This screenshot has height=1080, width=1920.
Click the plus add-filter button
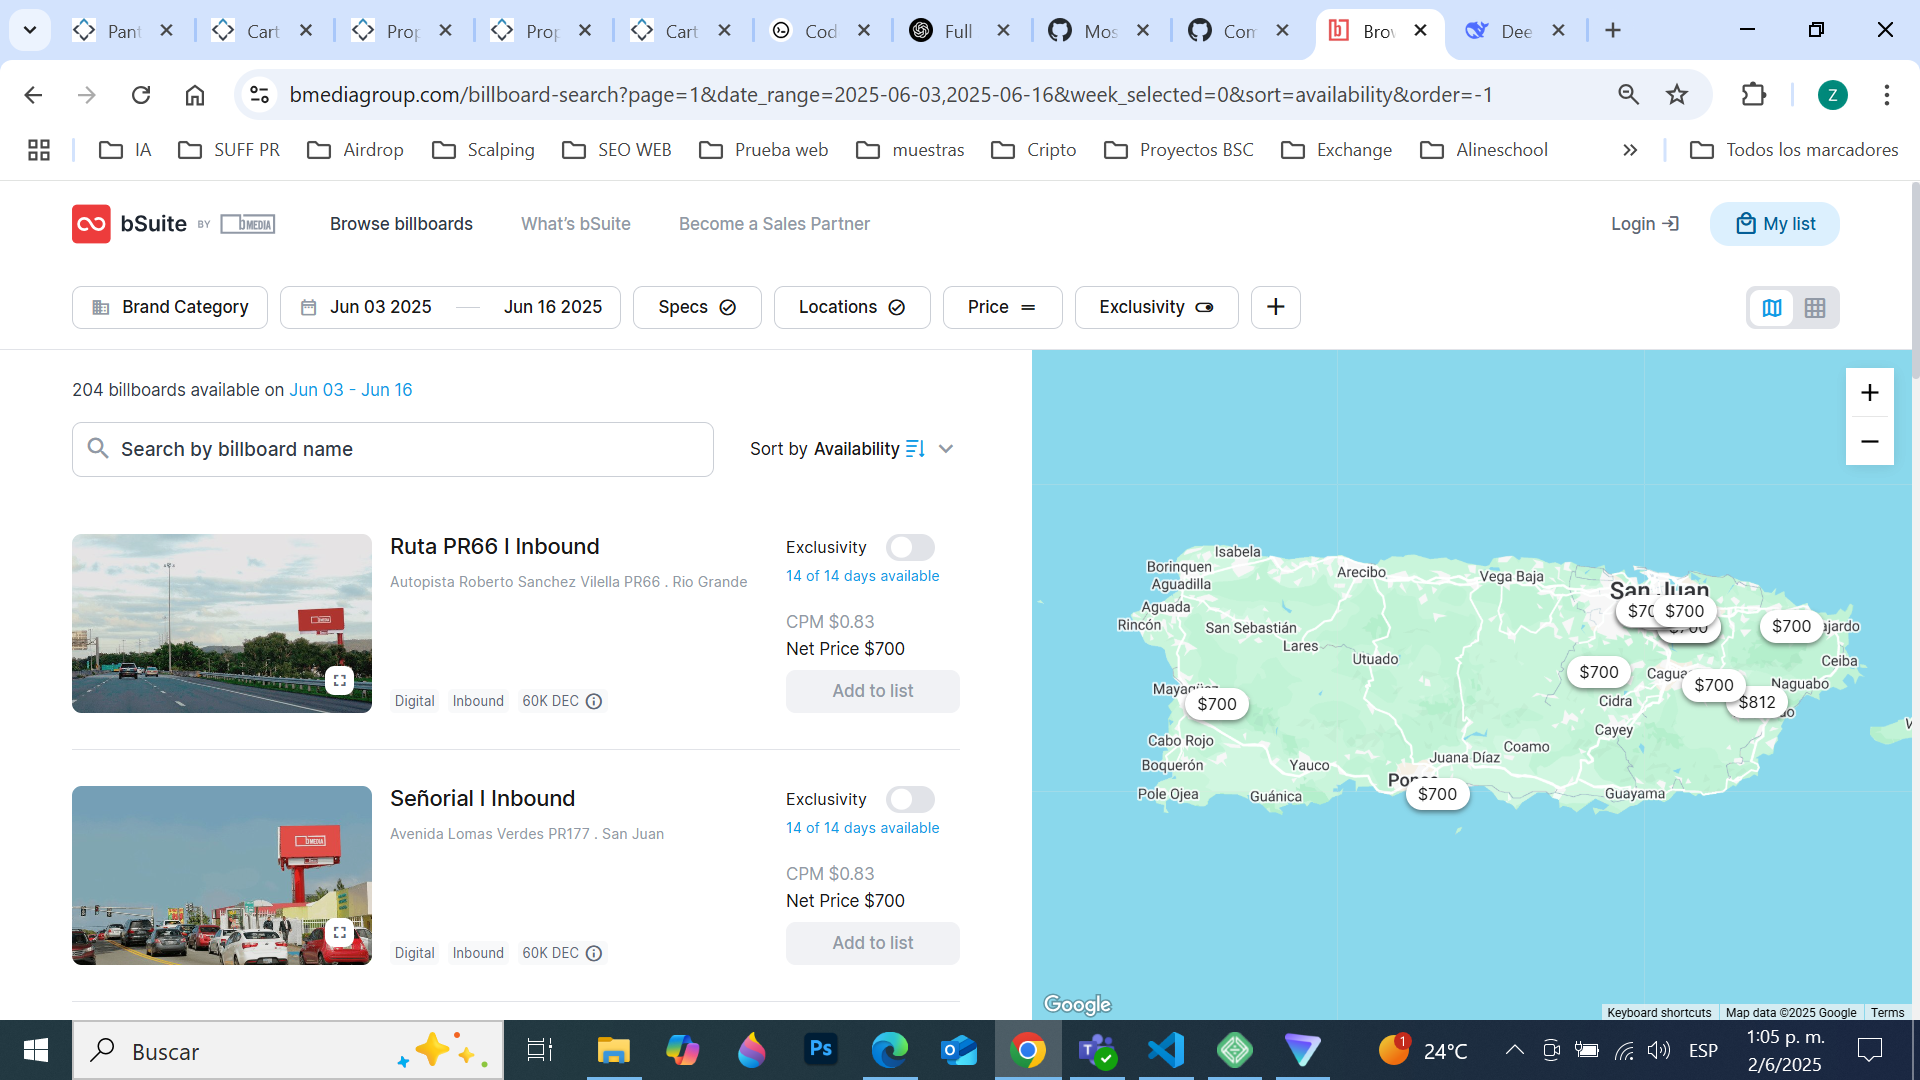1275,307
